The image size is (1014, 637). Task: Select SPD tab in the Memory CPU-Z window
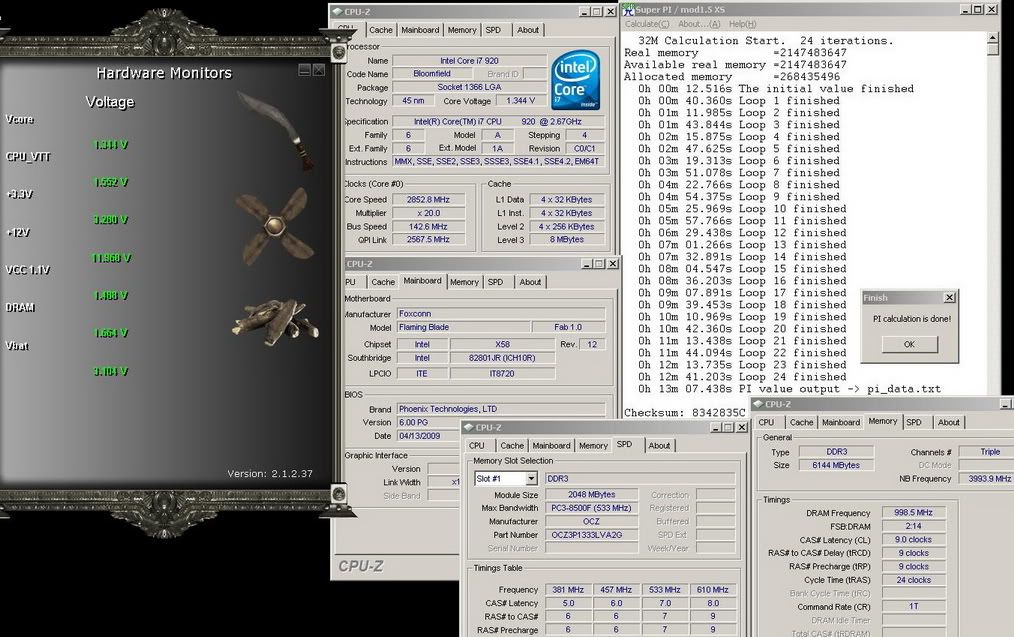pos(914,422)
